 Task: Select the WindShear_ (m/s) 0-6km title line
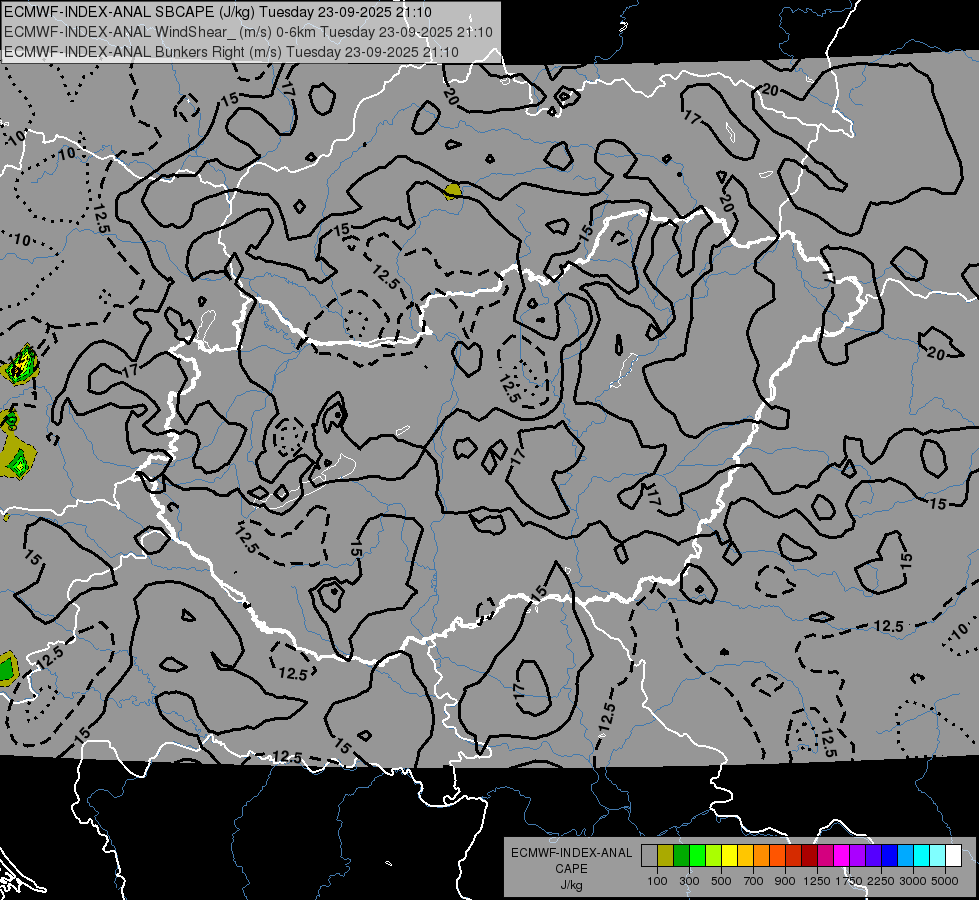click(x=248, y=32)
